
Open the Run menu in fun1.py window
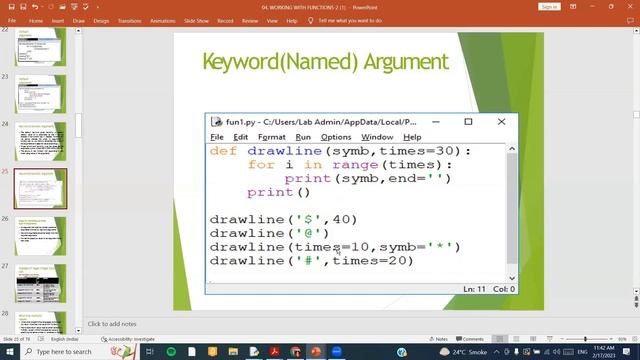303,137
